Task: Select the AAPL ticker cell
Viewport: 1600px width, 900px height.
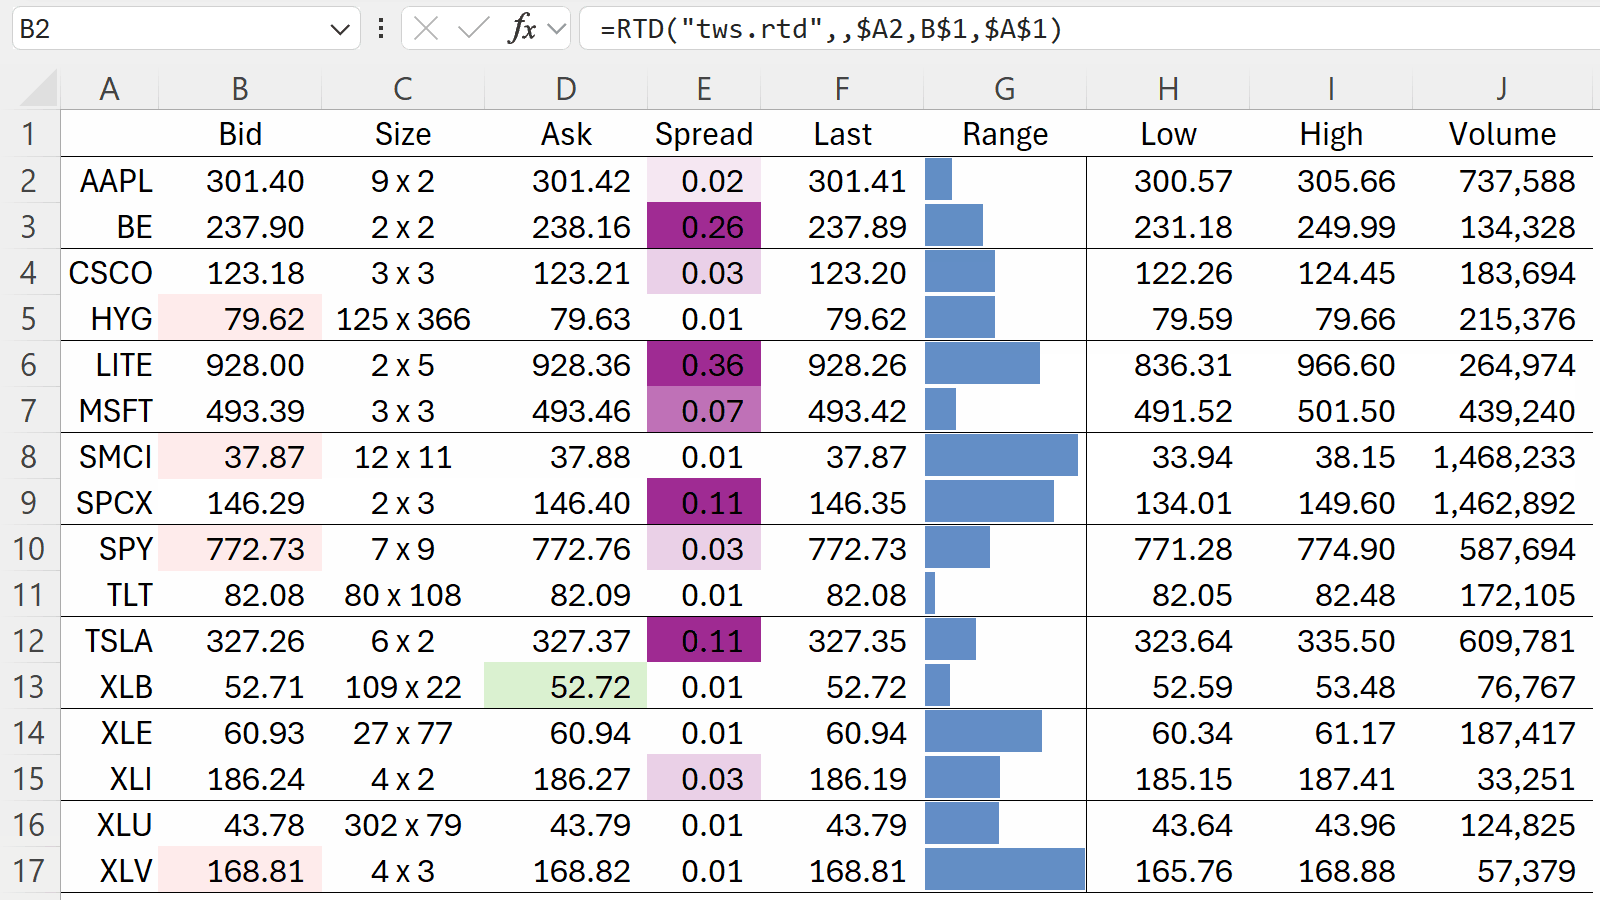Action: (x=110, y=180)
